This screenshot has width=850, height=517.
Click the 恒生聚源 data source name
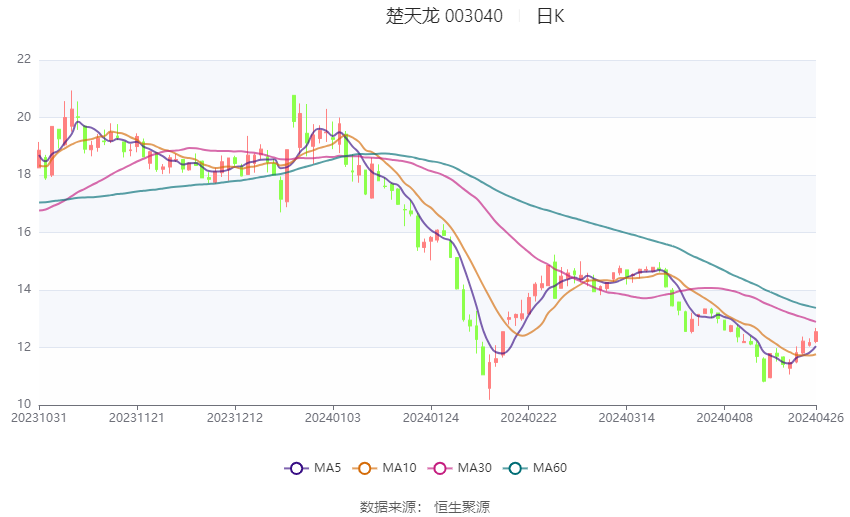(x=462, y=507)
